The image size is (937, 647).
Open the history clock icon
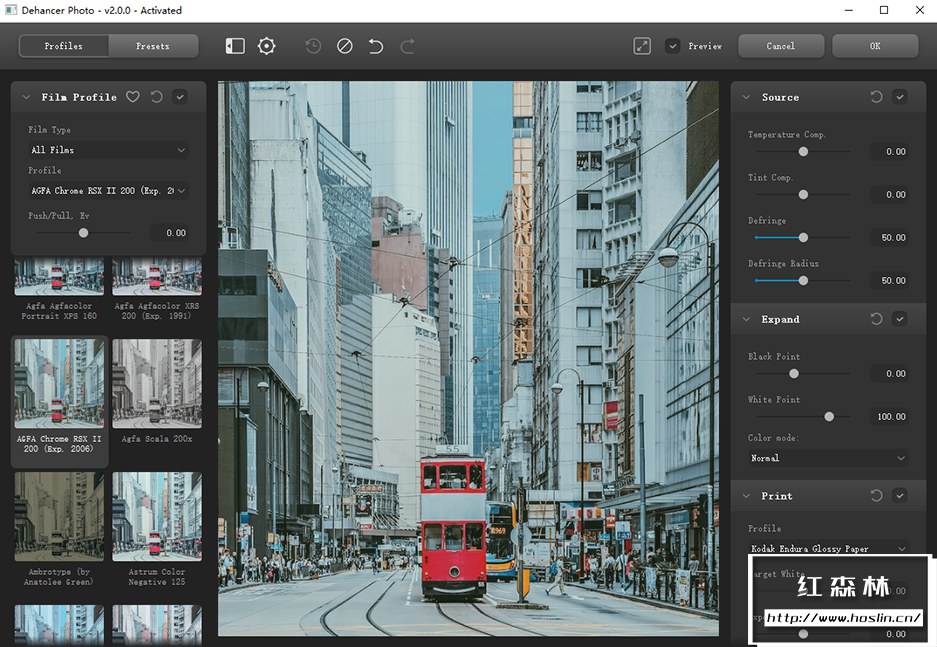[313, 46]
